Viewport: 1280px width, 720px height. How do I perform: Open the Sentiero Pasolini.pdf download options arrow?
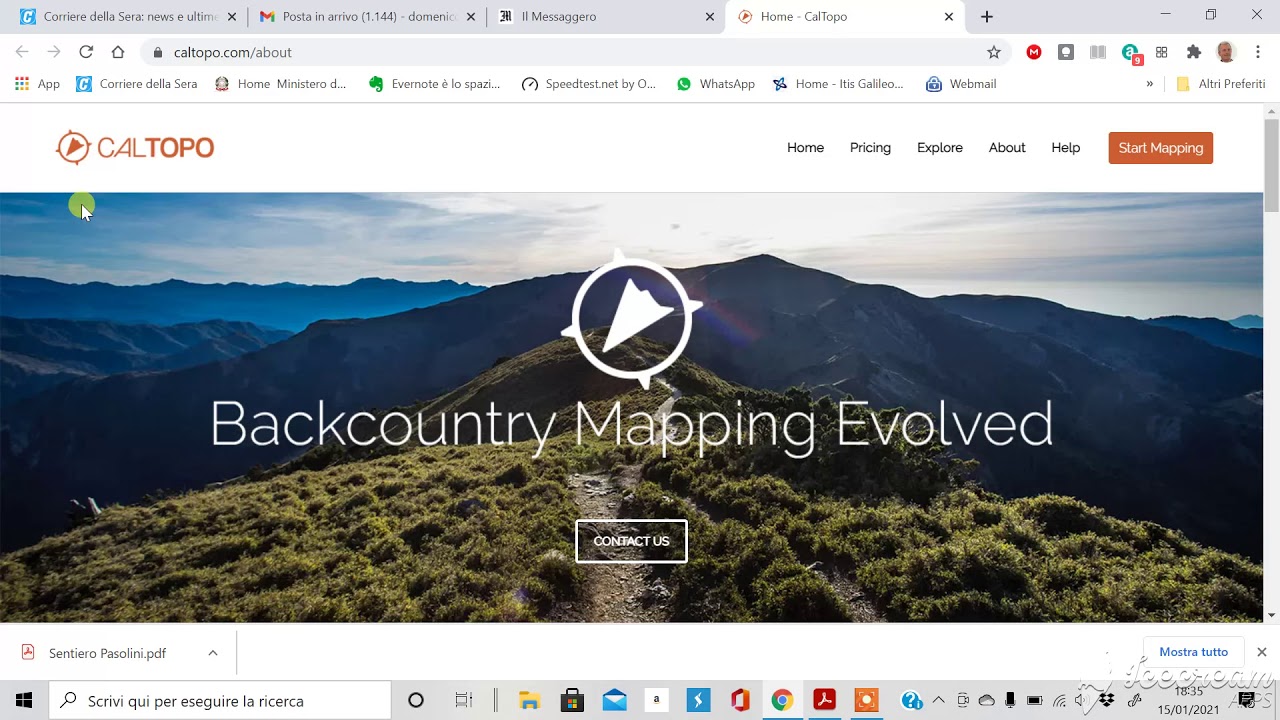tap(213, 653)
